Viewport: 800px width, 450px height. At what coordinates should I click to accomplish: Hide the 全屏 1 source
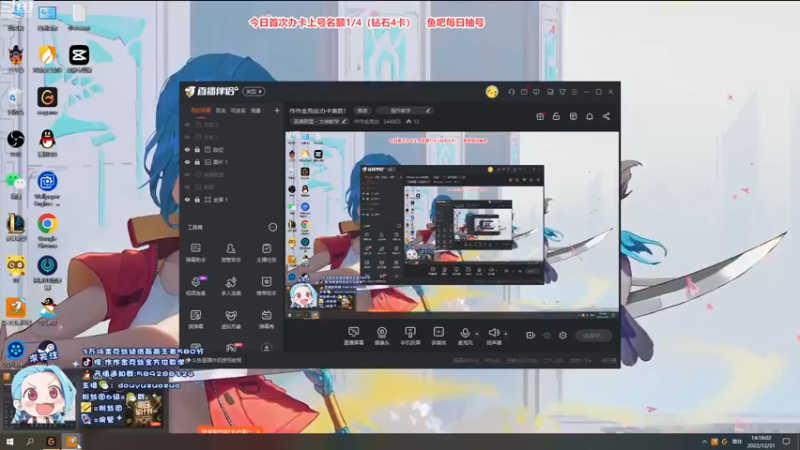(187, 199)
